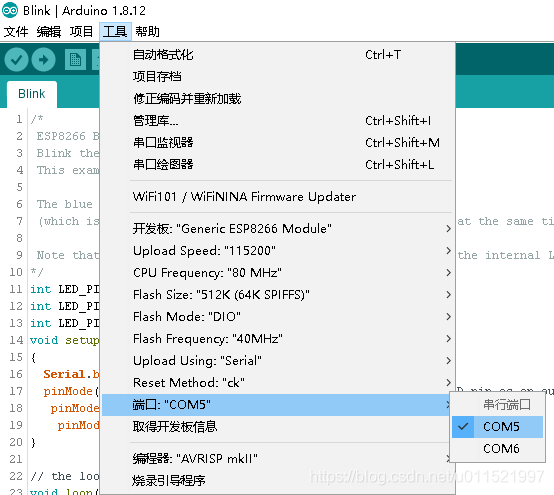554x495 pixels.
Task: Open 串口监视器 serial monitor
Action: click(278, 143)
